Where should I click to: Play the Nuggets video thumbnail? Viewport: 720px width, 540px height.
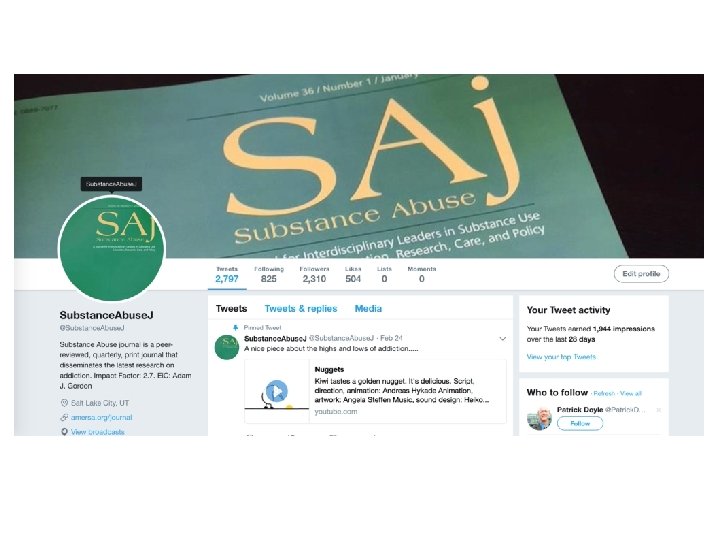pos(276,391)
